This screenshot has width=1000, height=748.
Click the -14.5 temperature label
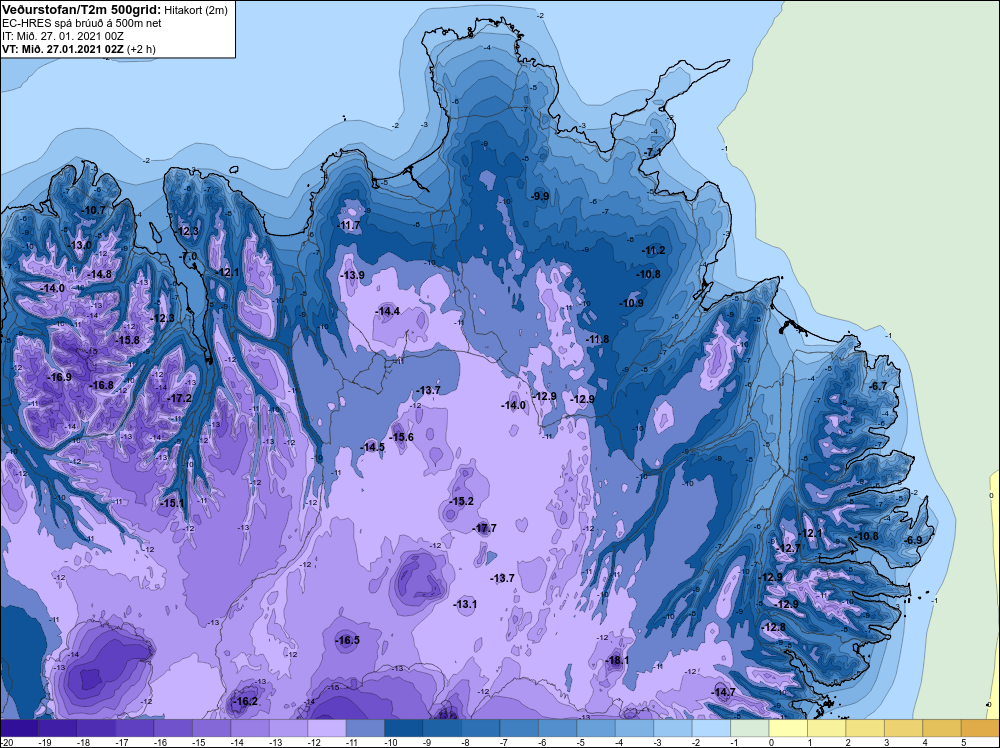[373, 447]
